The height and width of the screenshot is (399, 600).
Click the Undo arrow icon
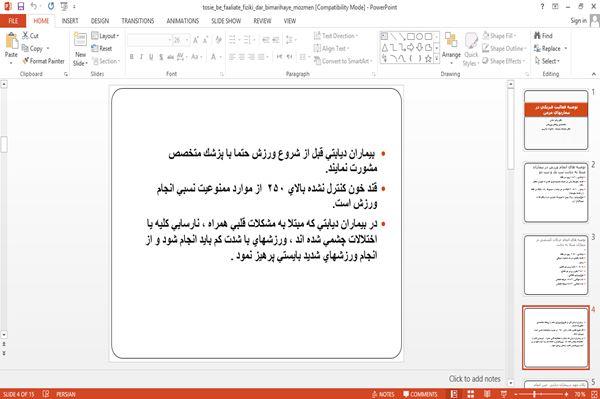point(34,7)
